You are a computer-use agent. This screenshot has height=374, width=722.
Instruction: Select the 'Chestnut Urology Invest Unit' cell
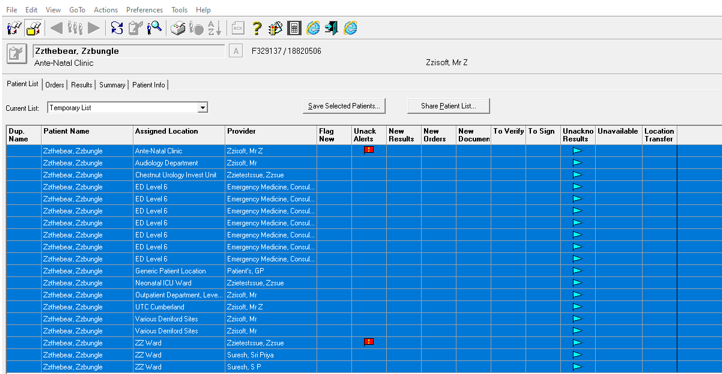[179, 175]
